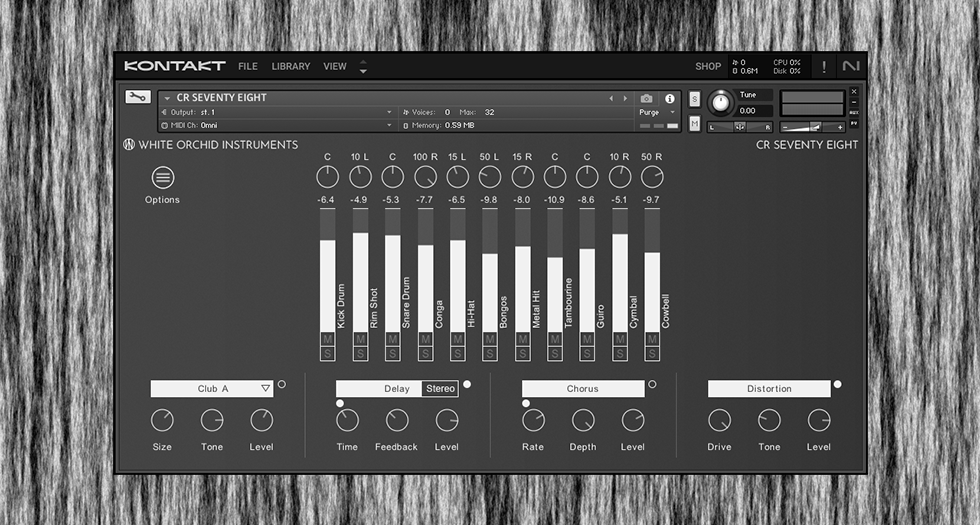
Task: Open the FILE menu
Action: tap(248, 66)
